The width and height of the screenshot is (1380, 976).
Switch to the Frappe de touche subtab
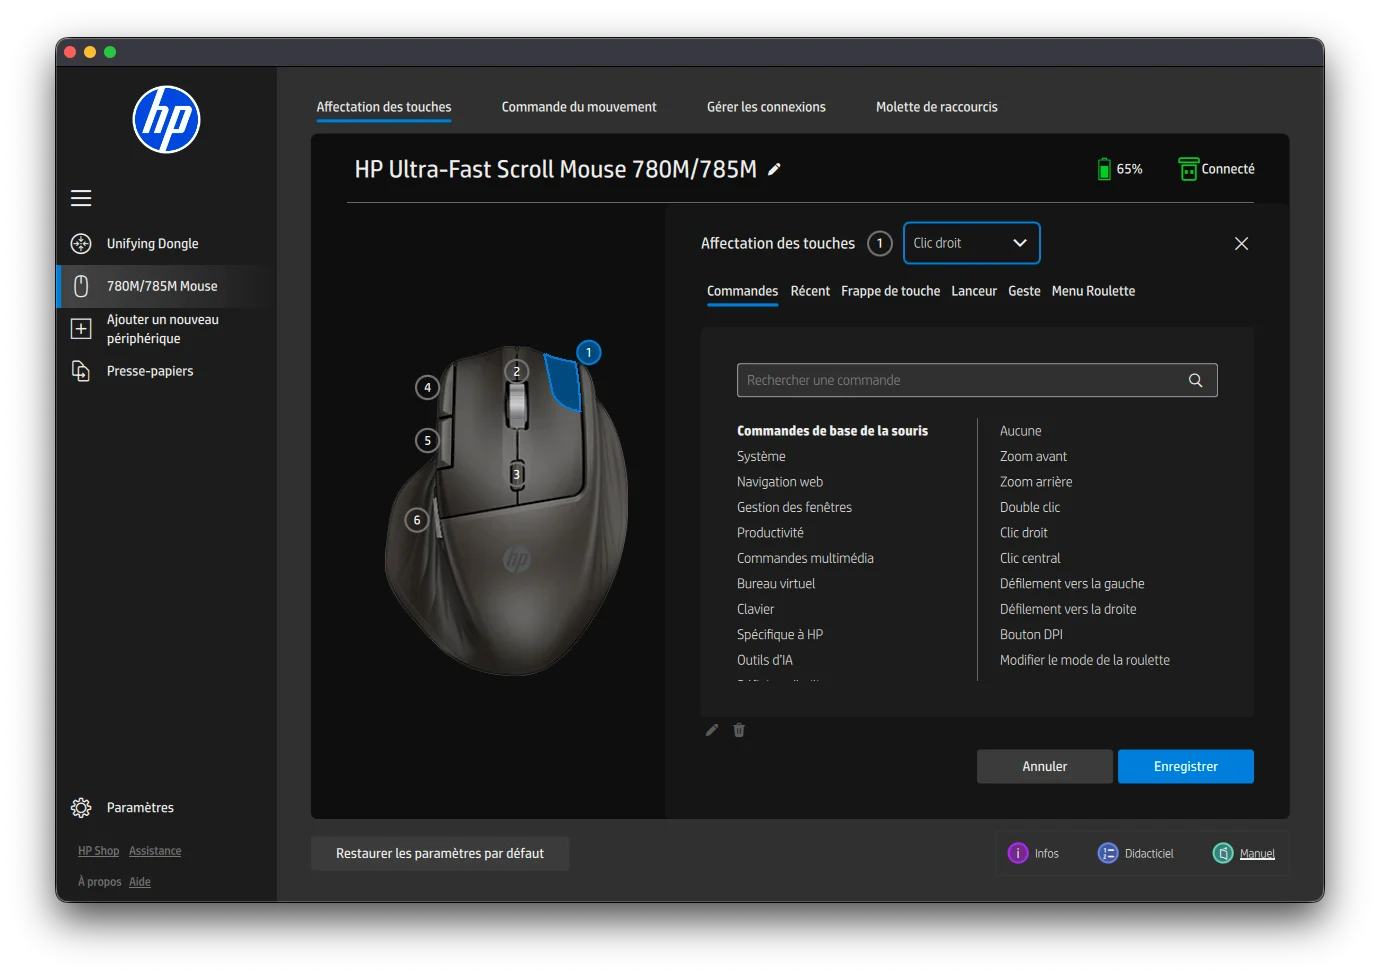(890, 291)
